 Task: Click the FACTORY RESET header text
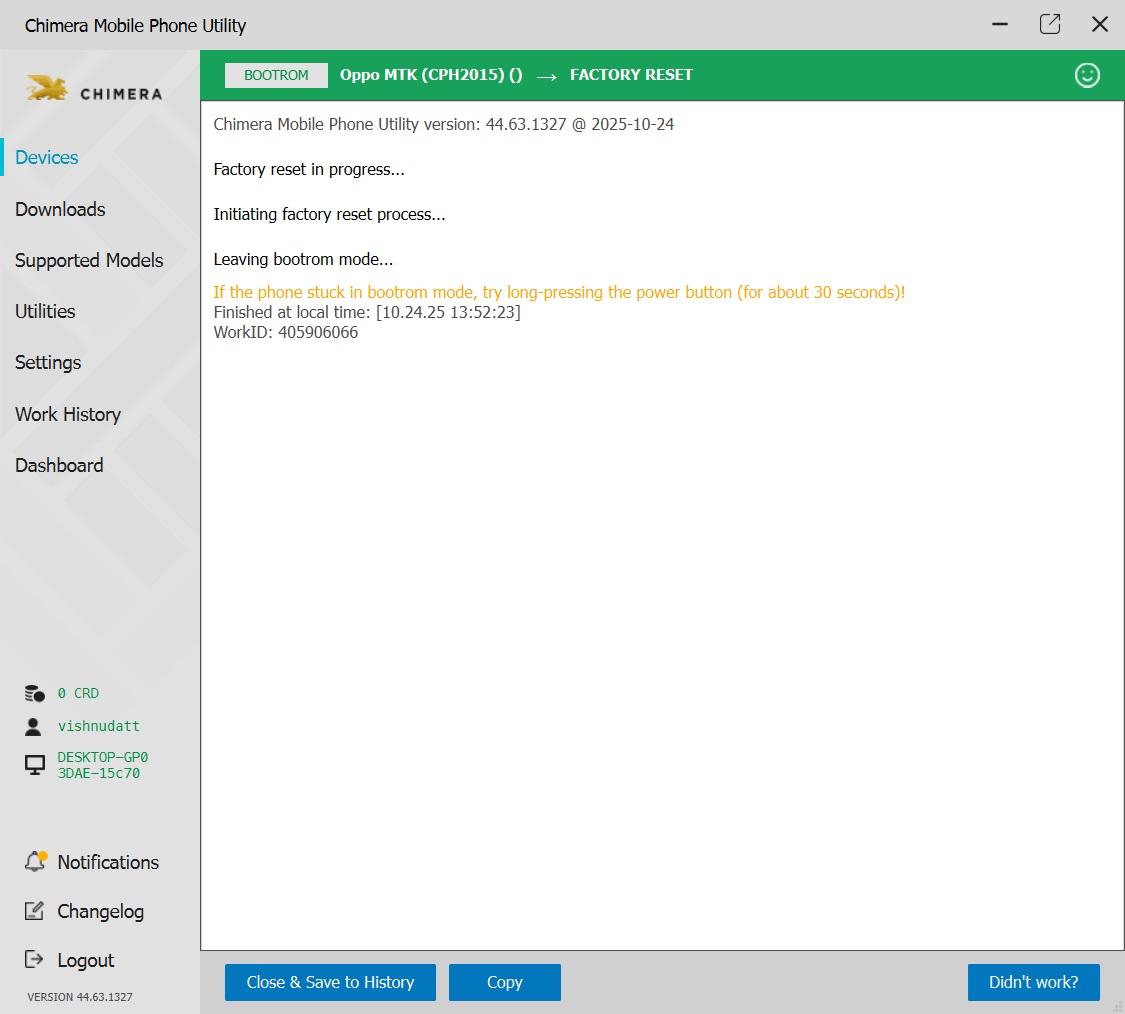pyautogui.click(x=631, y=75)
